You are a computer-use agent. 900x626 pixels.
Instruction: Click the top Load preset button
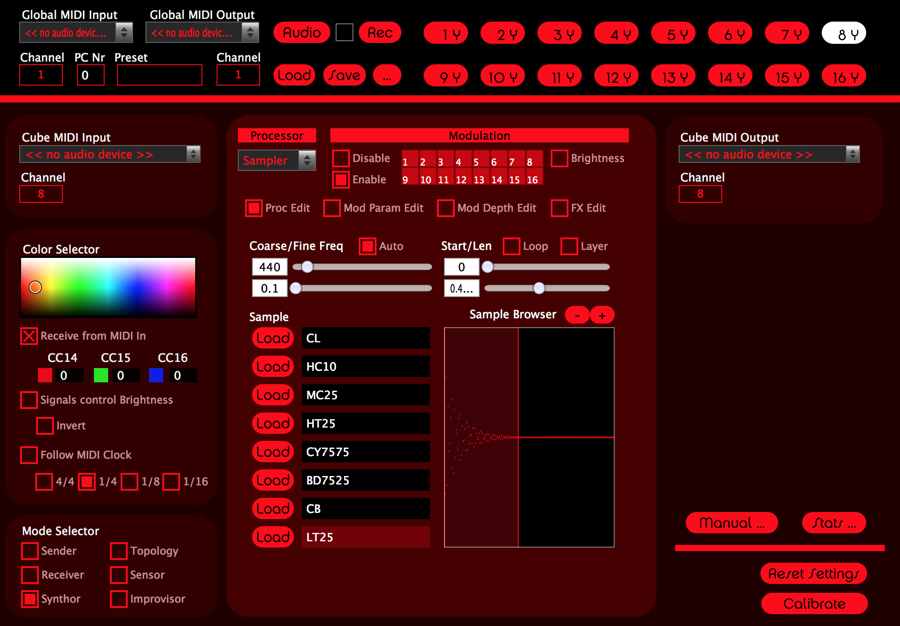(294, 75)
